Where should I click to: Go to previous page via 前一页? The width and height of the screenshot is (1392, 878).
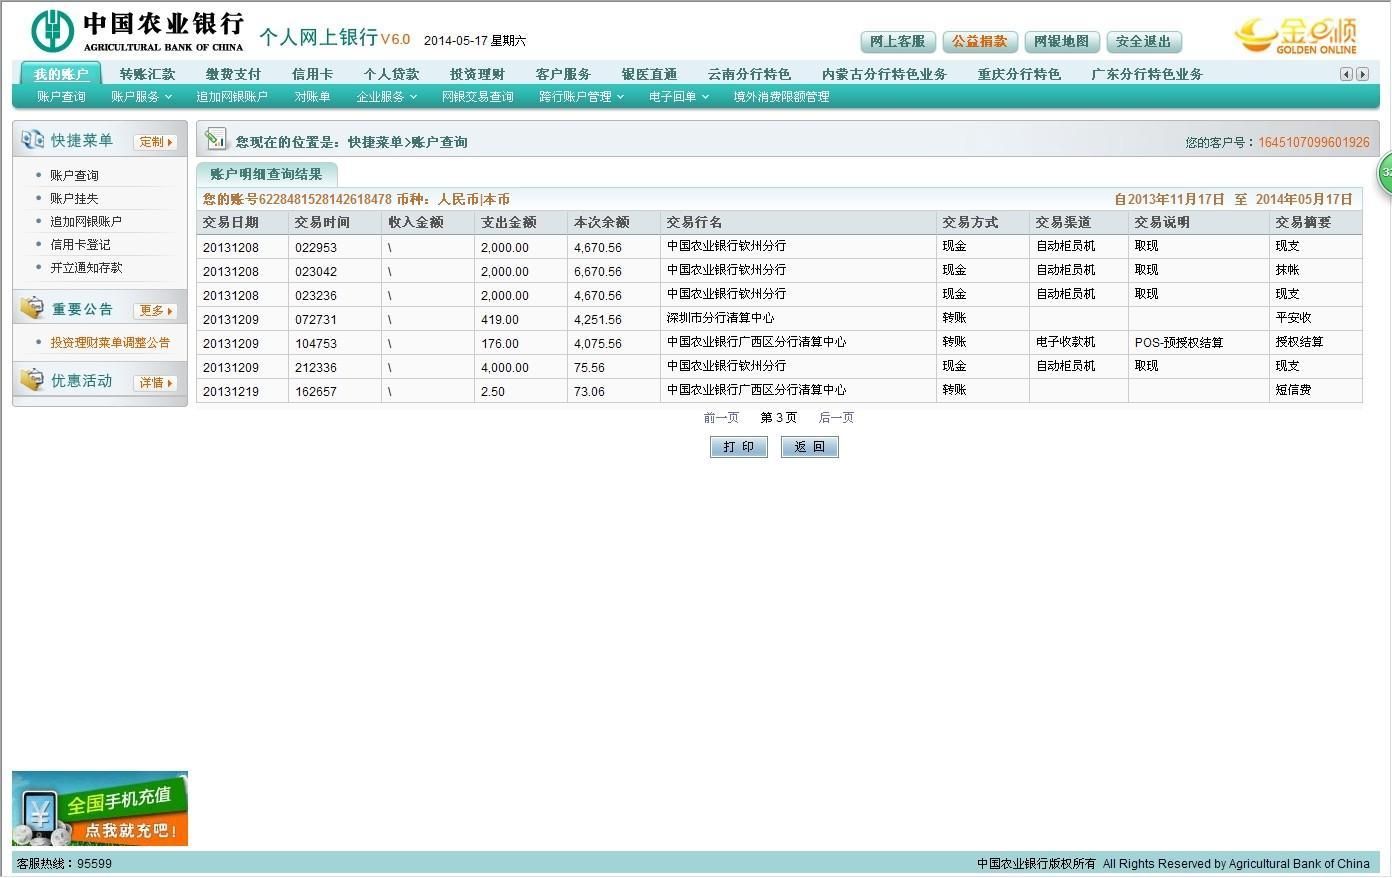tap(721, 418)
